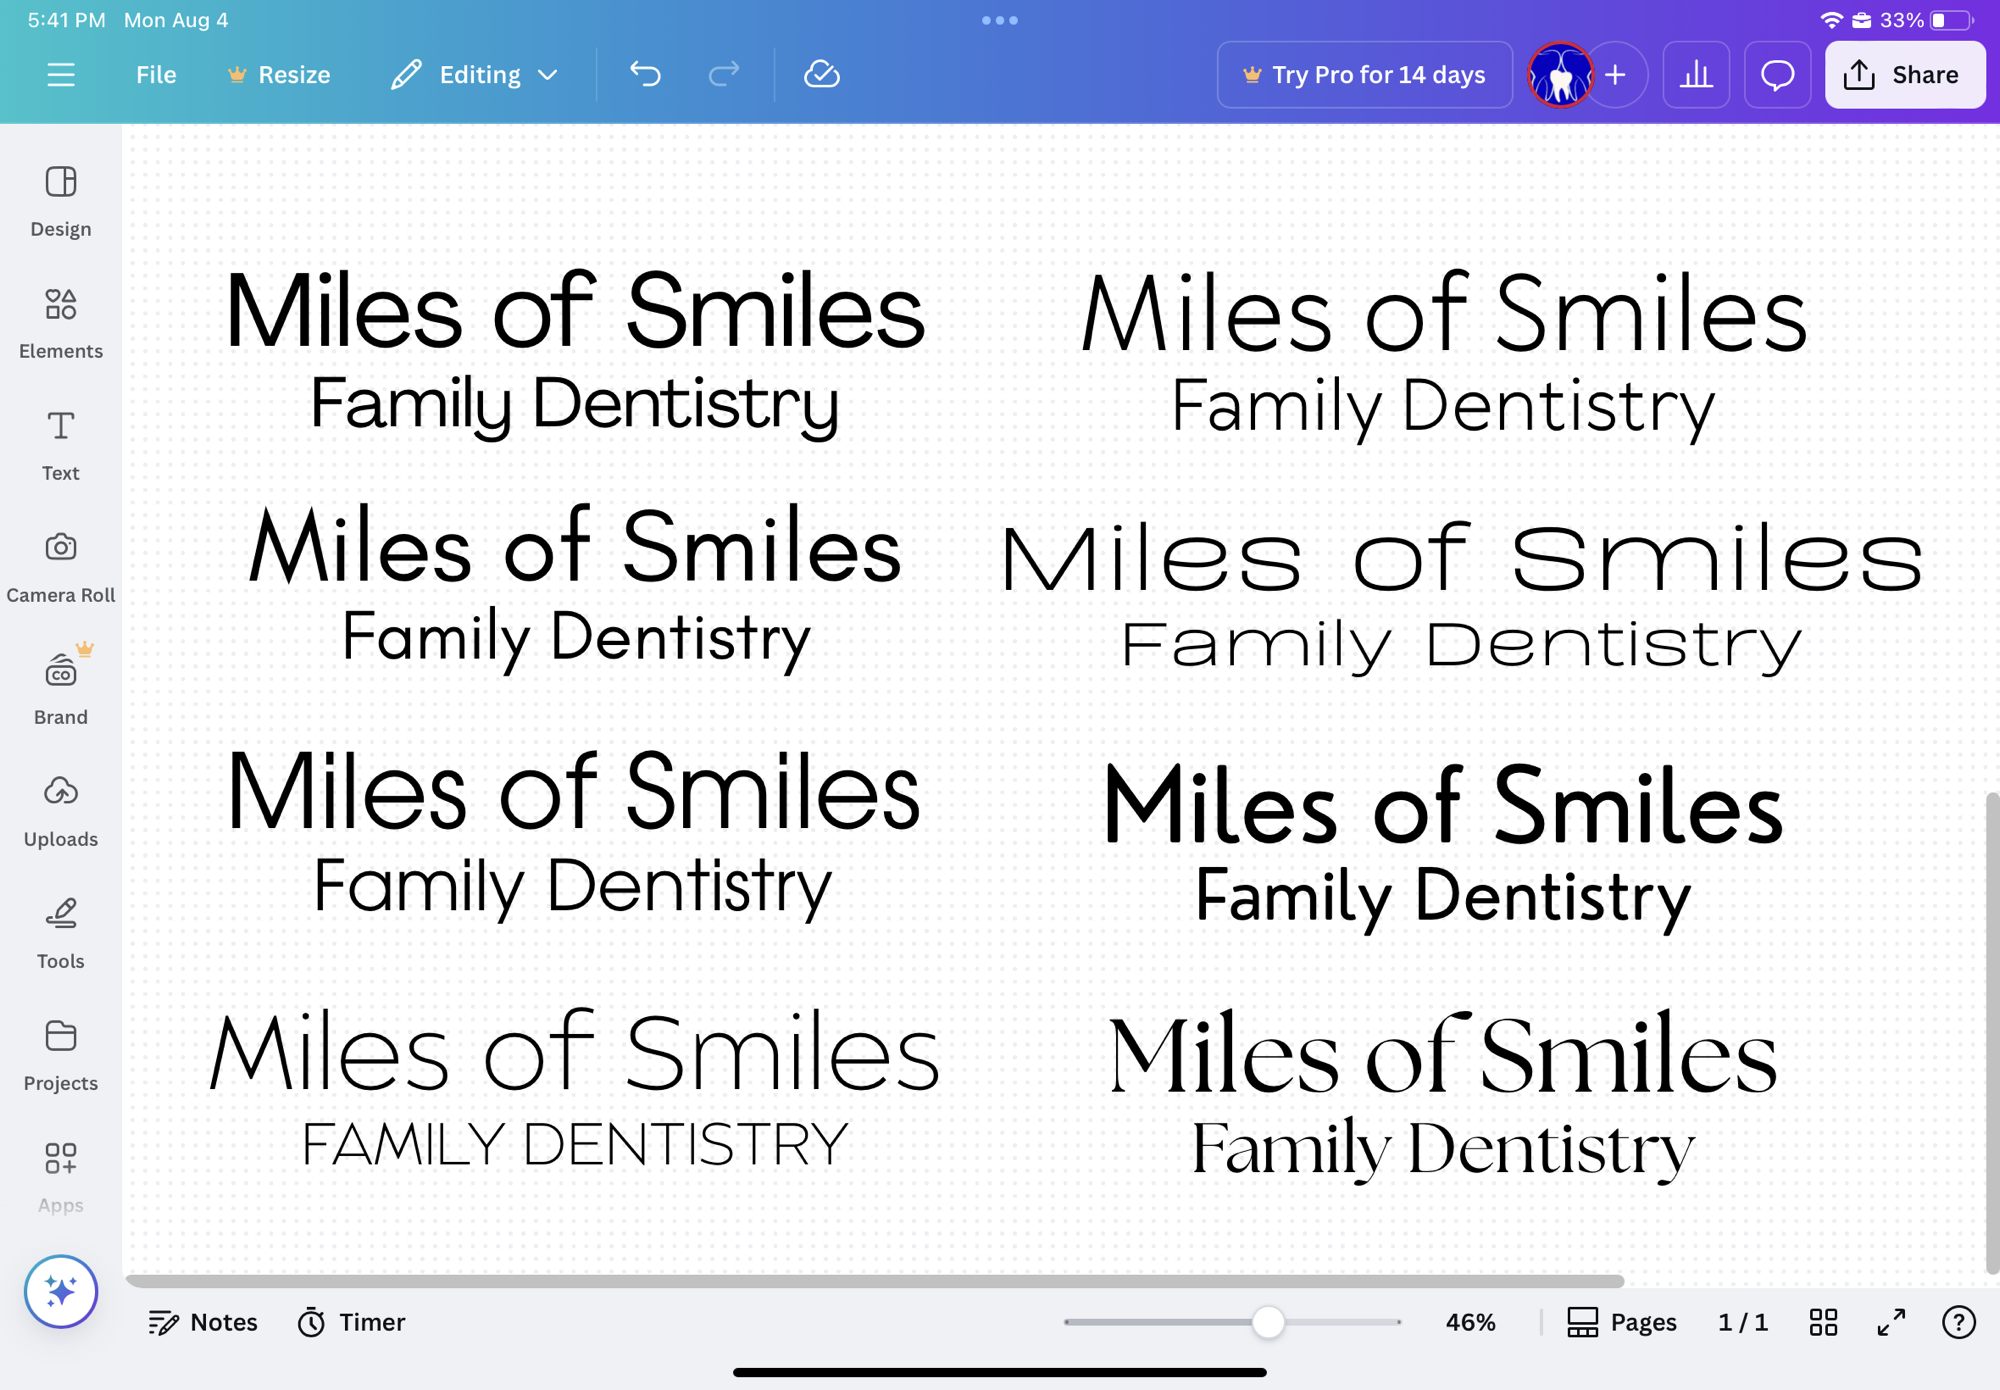Toggle the Pages thumbnail strip
The width and height of the screenshot is (2000, 1390).
pos(1621,1322)
